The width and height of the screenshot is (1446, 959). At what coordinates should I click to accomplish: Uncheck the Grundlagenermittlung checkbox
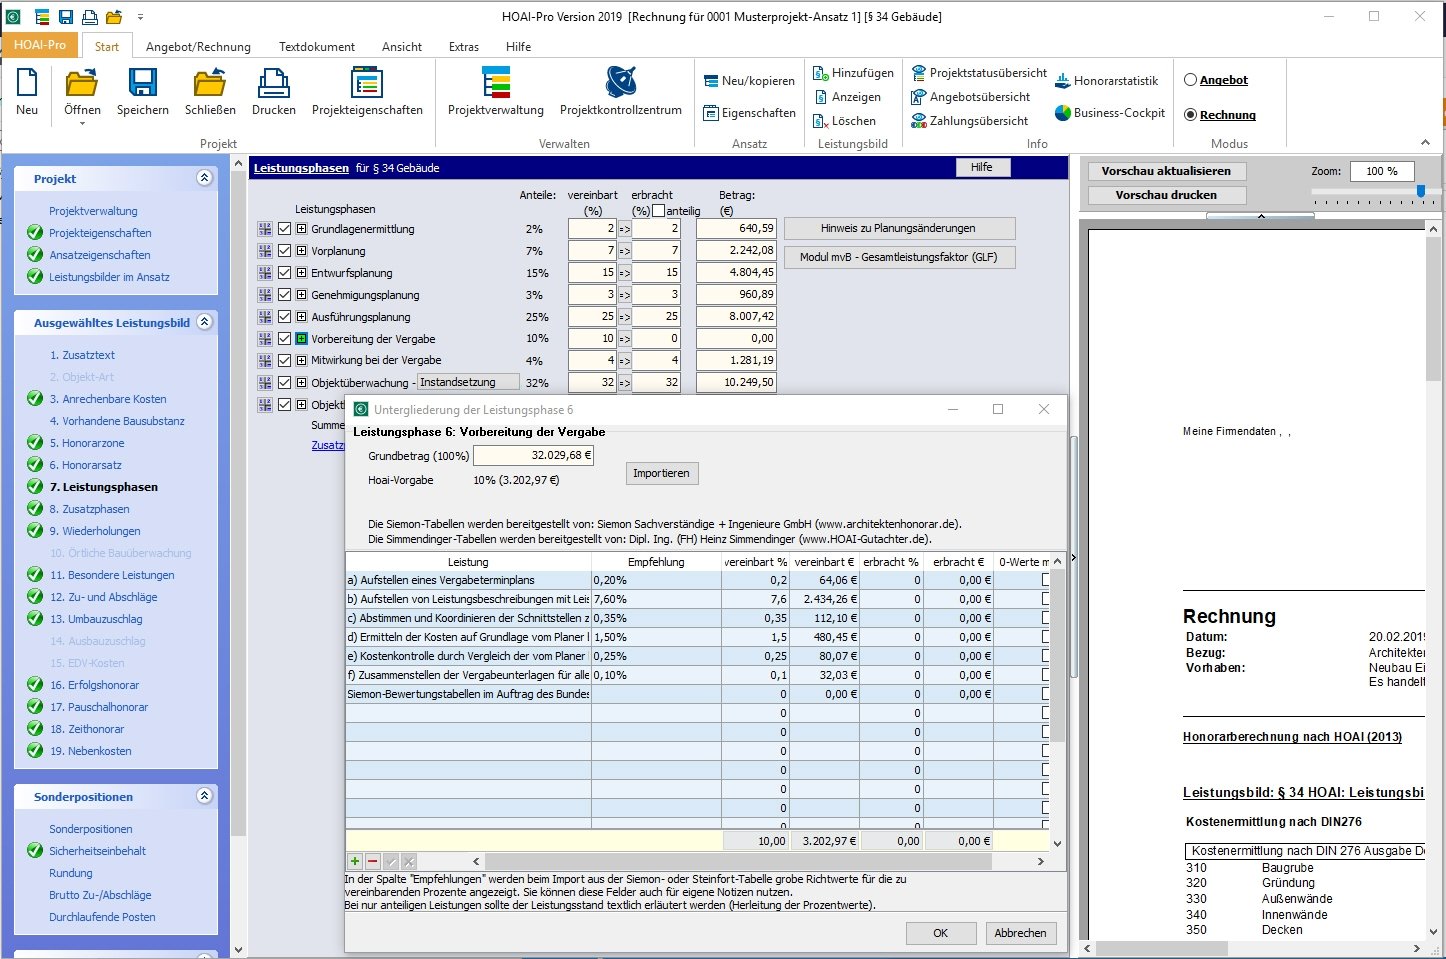point(284,229)
